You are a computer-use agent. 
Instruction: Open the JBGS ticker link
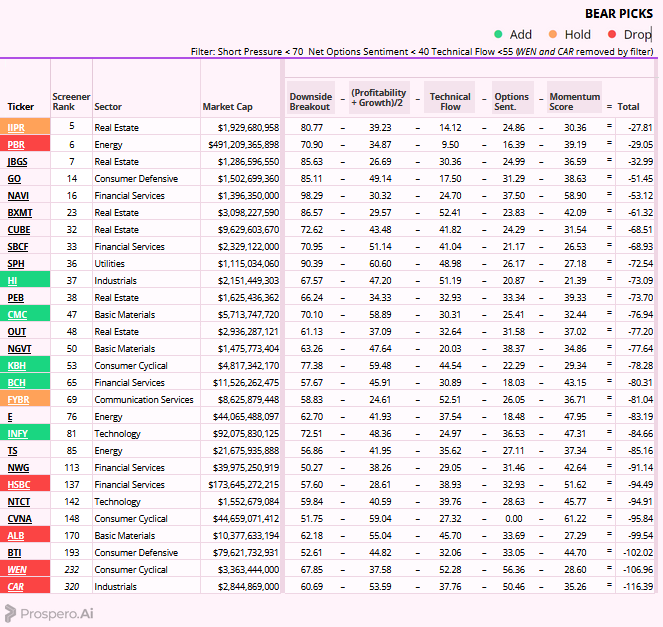[x=17, y=162]
